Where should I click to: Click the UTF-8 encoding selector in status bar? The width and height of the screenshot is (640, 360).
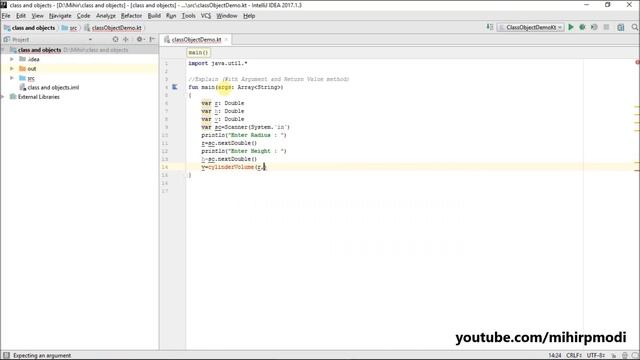[x=596, y=356]
